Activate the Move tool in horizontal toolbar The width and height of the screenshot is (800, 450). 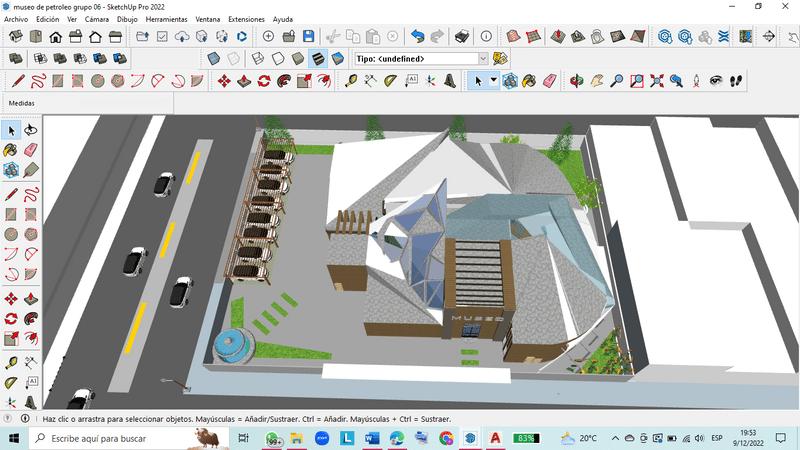224,81
